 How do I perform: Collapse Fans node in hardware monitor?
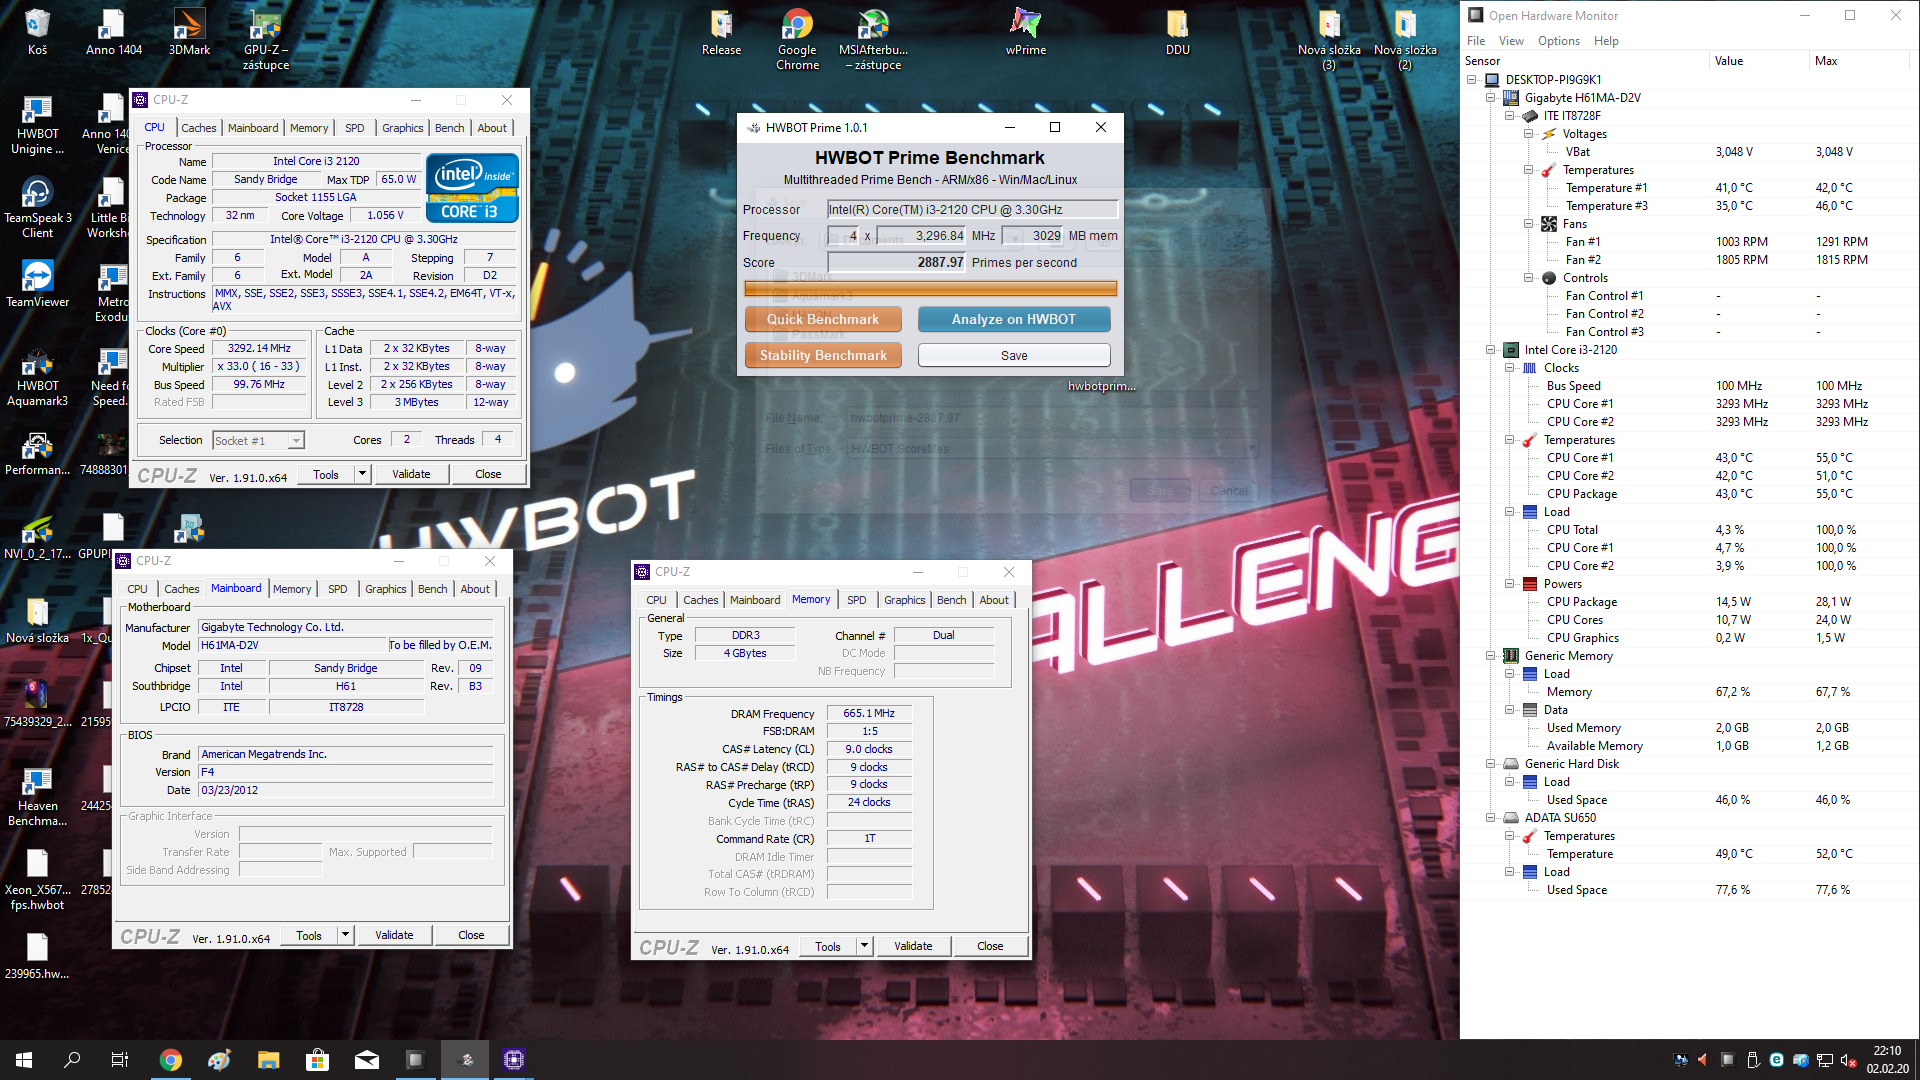[x=1529, y=224]
